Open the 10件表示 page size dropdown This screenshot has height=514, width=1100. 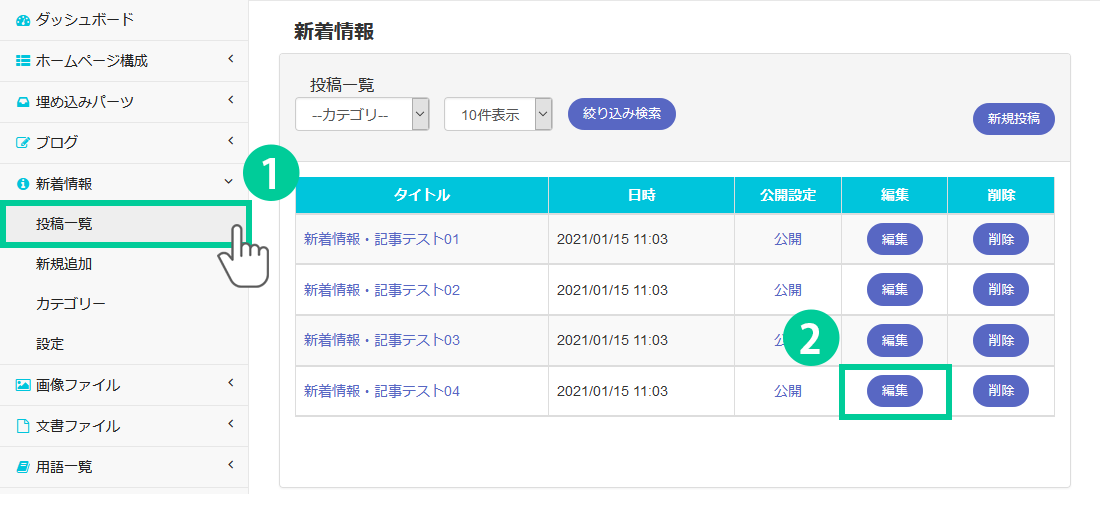(x=498, y=114)
